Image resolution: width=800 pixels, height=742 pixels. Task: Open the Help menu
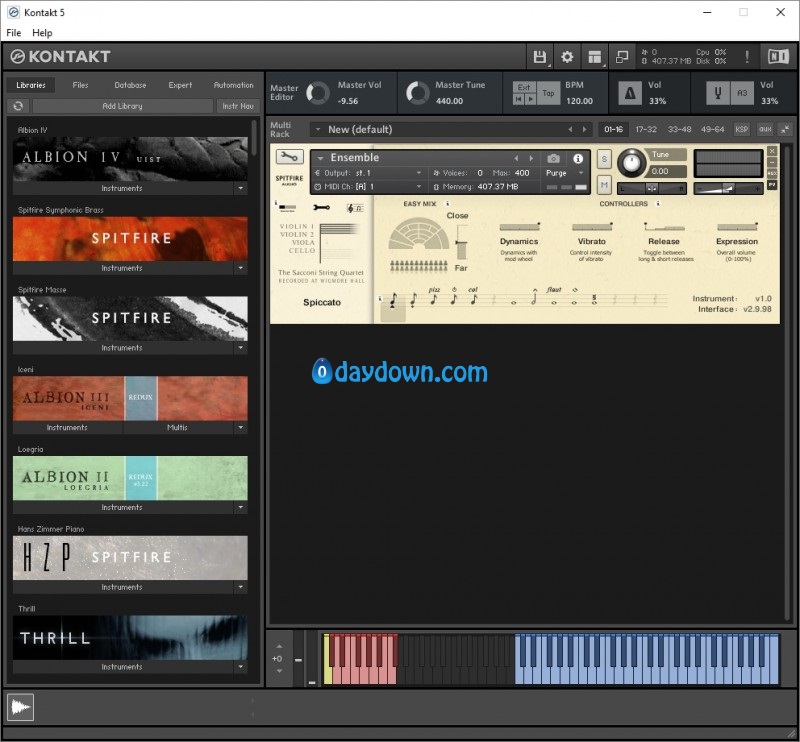[42, 33]
